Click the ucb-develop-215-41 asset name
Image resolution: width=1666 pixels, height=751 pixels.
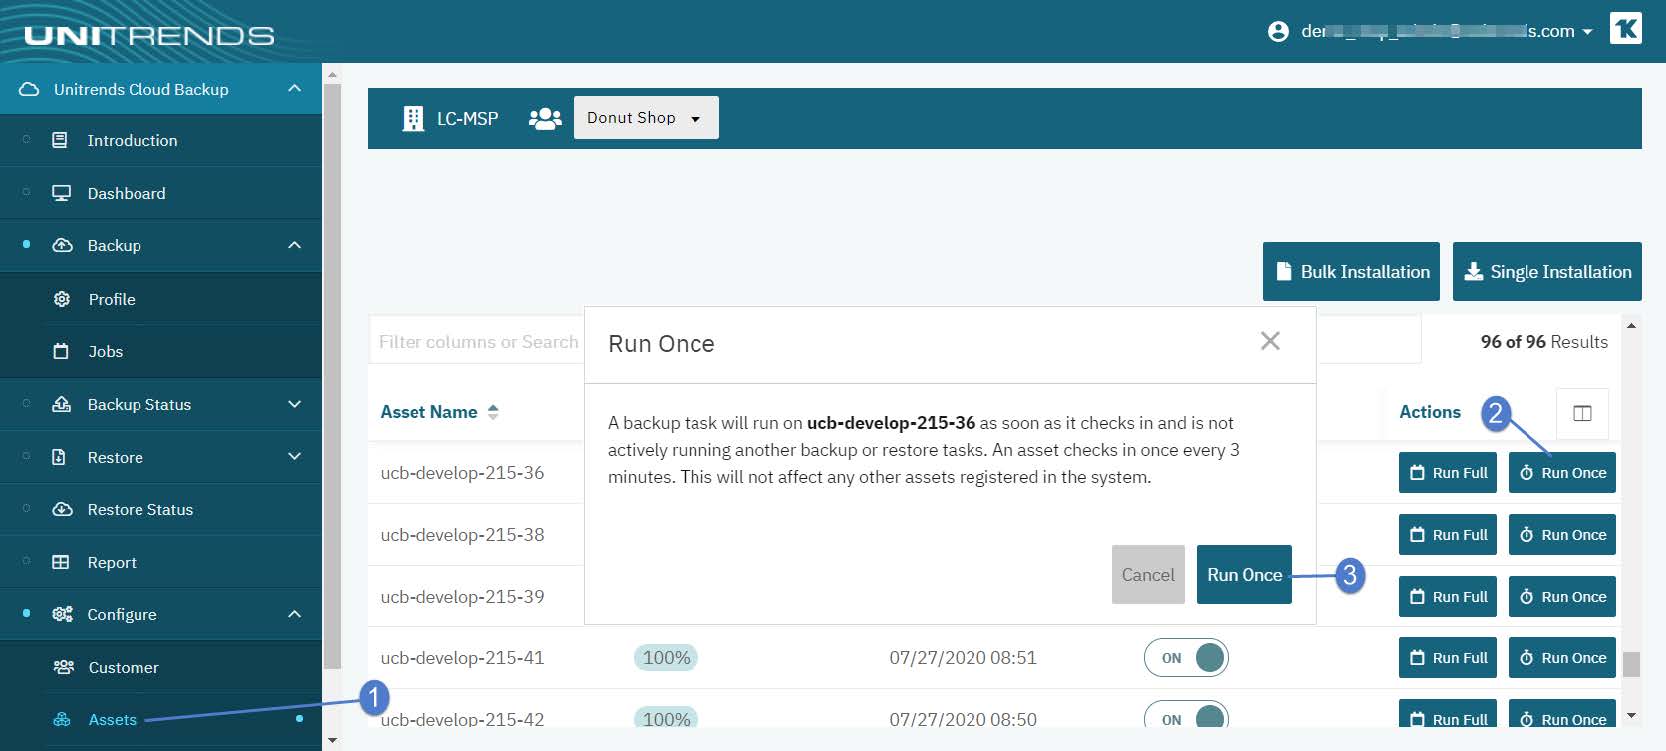[462, 658]
